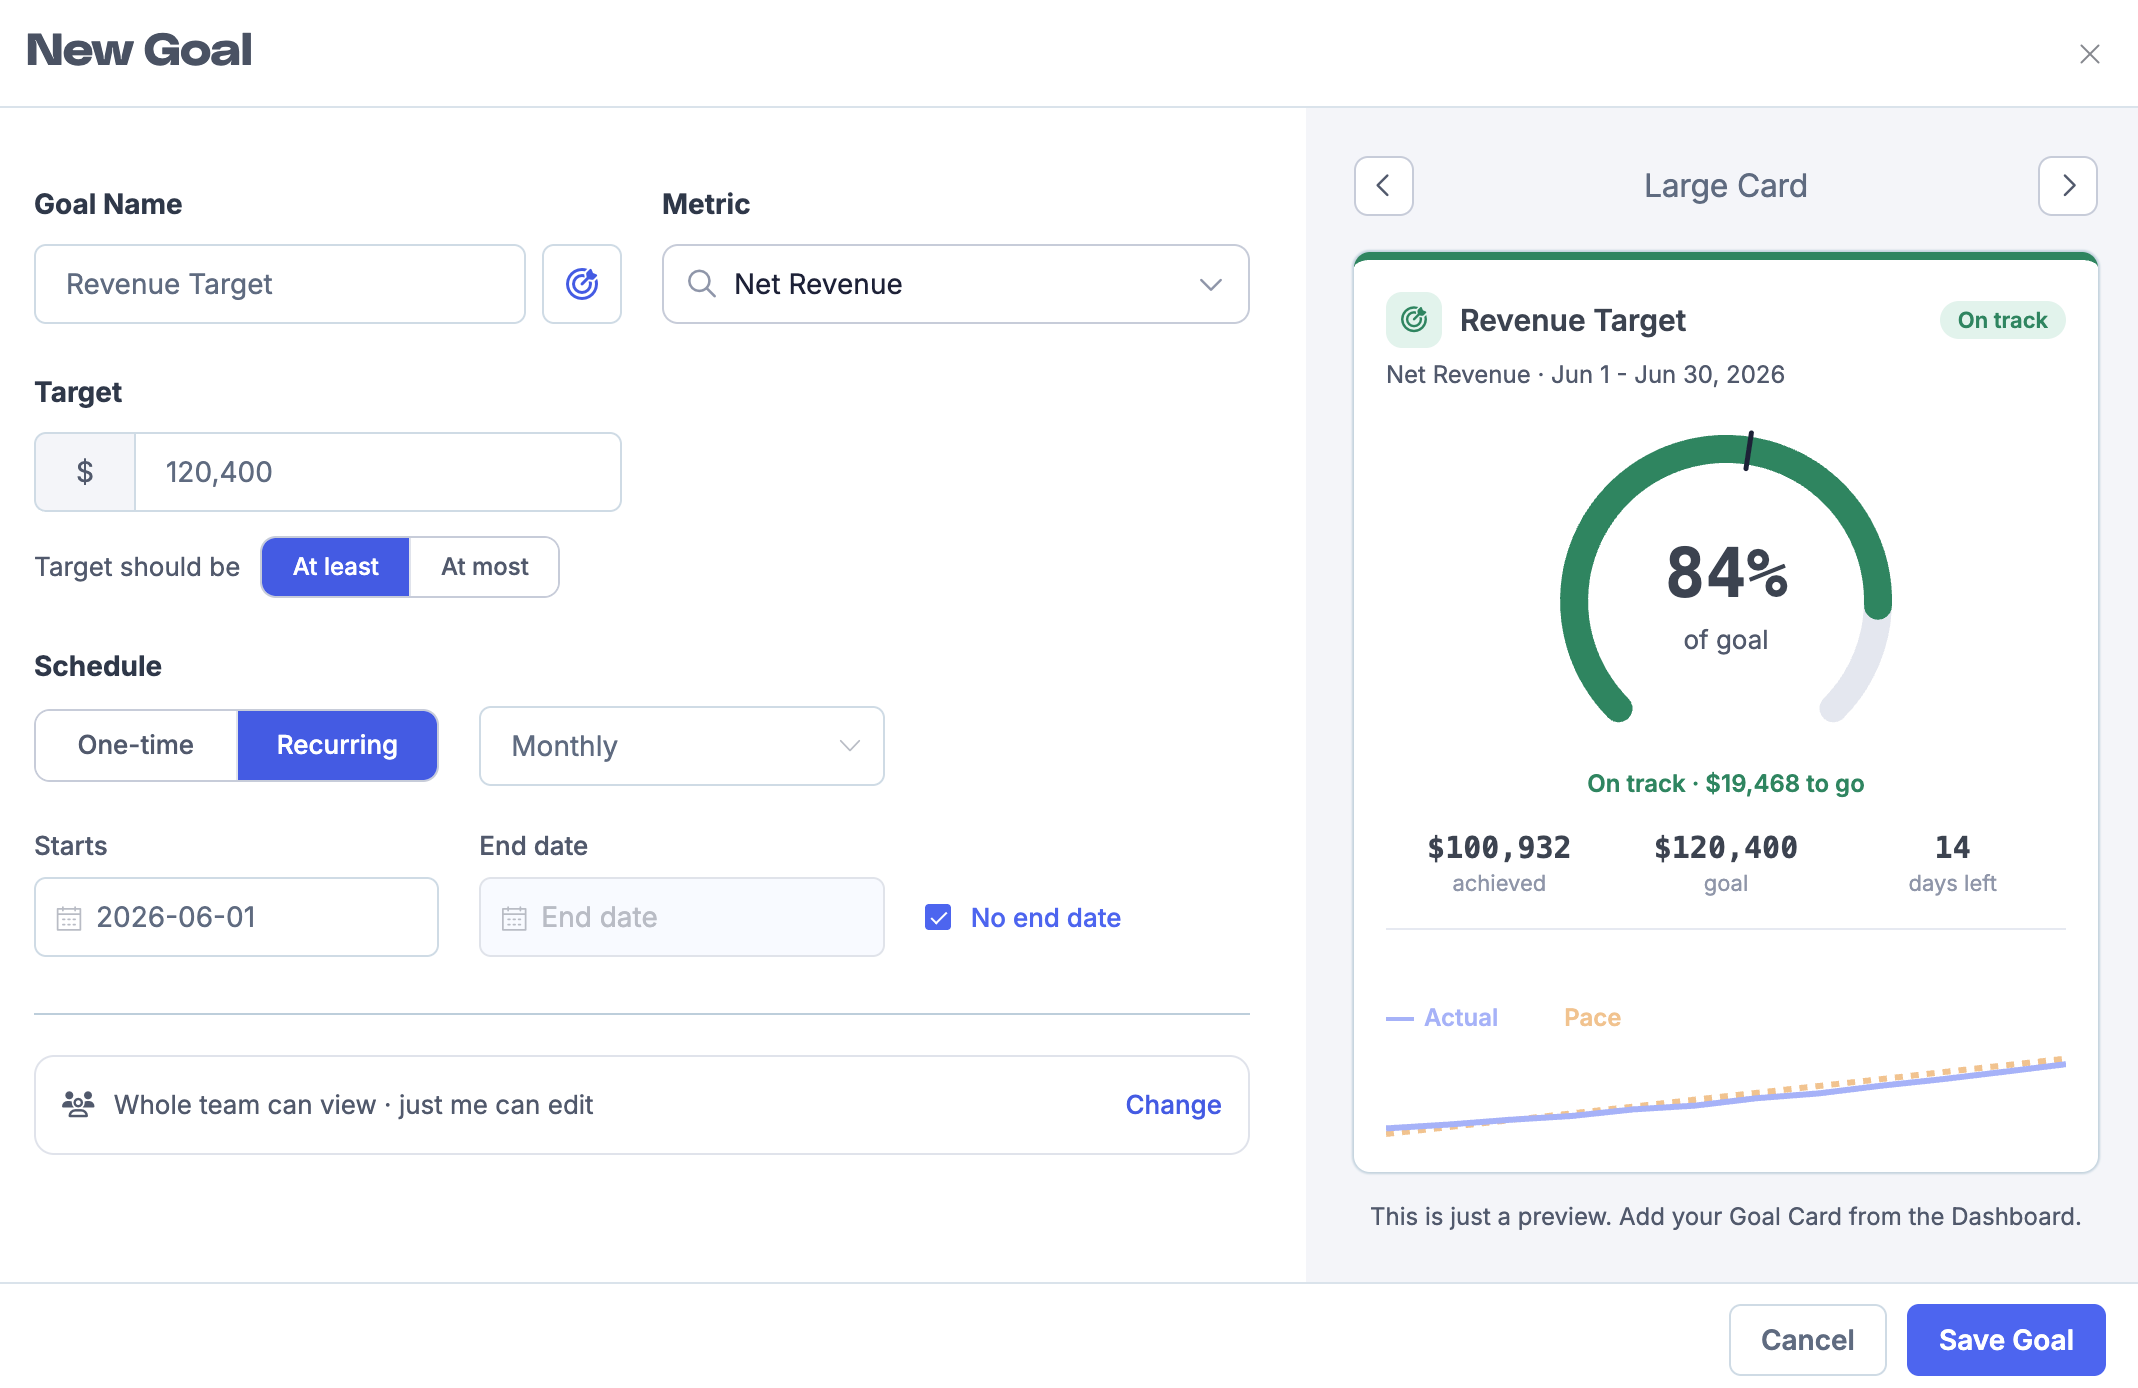The height and width of the screenshot is (1388, 2138).
Task: Select the At most target option
Action: tap(485, 567)
